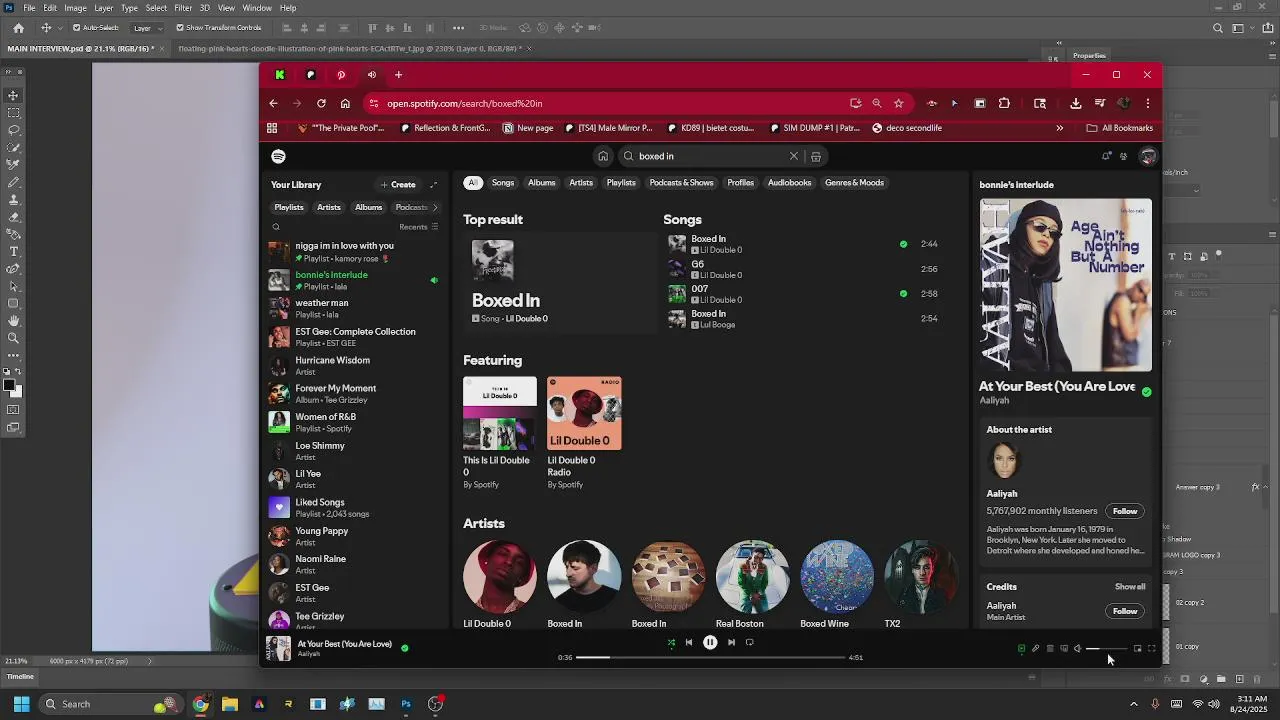Select the Rectangular Marquee tool in Photoshop
This screenshot has height=720, width=1280.
(x=13, y=112)
